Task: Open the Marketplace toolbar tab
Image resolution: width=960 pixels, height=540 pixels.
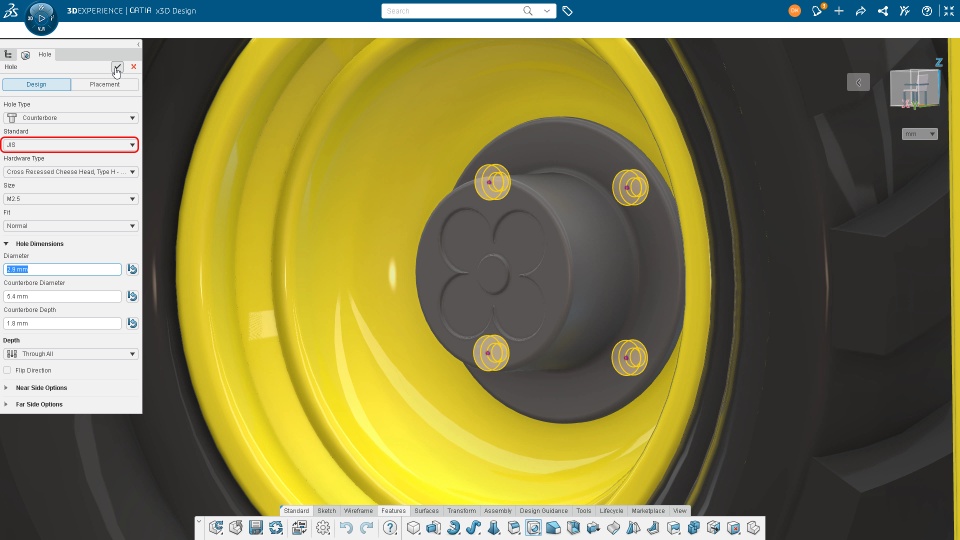Action: pyautogui.click(x=648, y=511)
